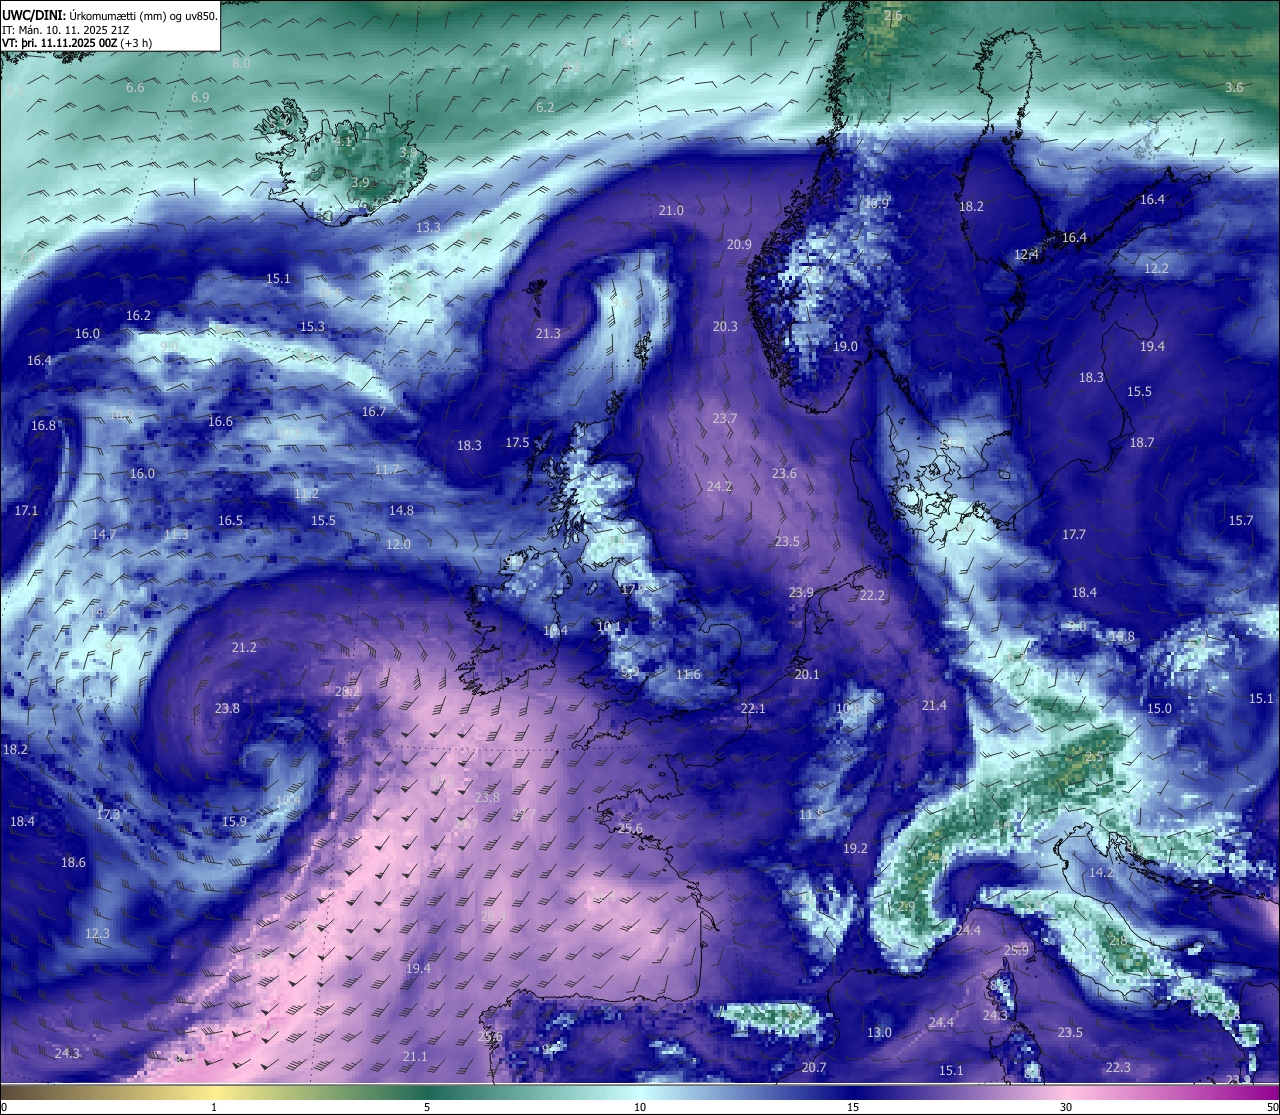
Task: Click the 25.9 value near the Ligurian coast
Action: 1016,951
